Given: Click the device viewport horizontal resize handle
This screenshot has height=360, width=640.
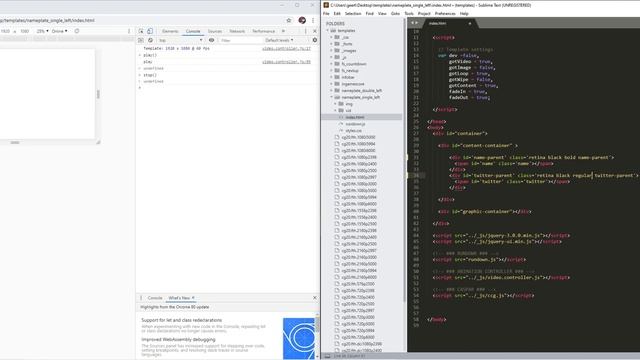Looking at the screenshot, I should (x=98, y=94).
